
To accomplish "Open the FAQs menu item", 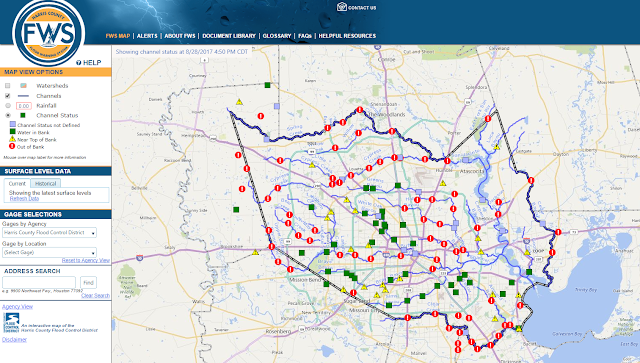I will pyautogui.click(x=305, y=36).
